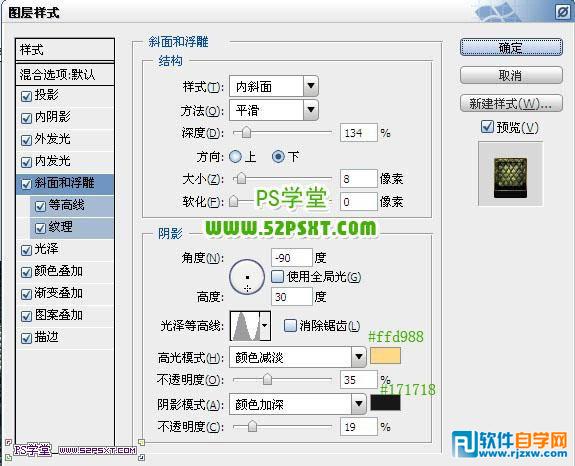
Task: Toggle the 投影 checkbox
Action: (x=26, y=96)
